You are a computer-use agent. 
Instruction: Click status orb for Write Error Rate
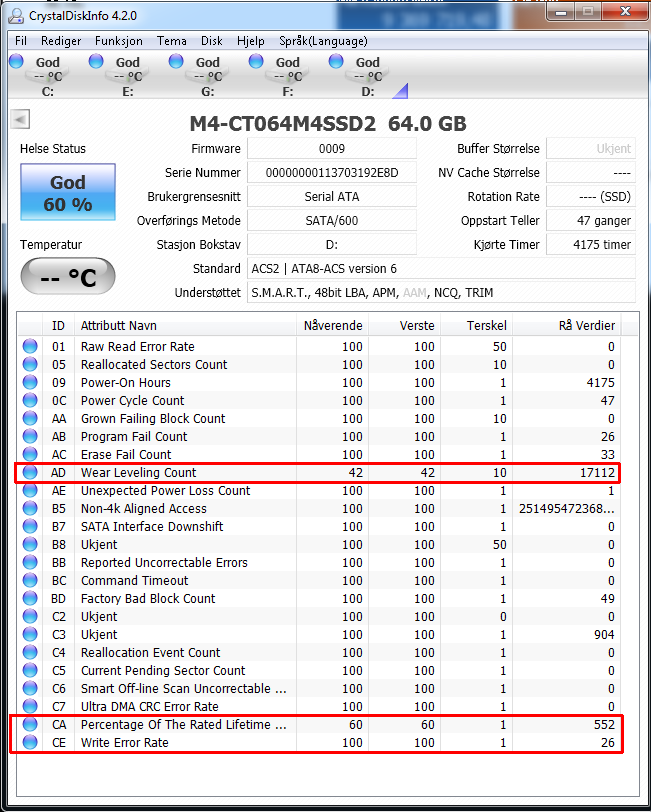[30, 742]
